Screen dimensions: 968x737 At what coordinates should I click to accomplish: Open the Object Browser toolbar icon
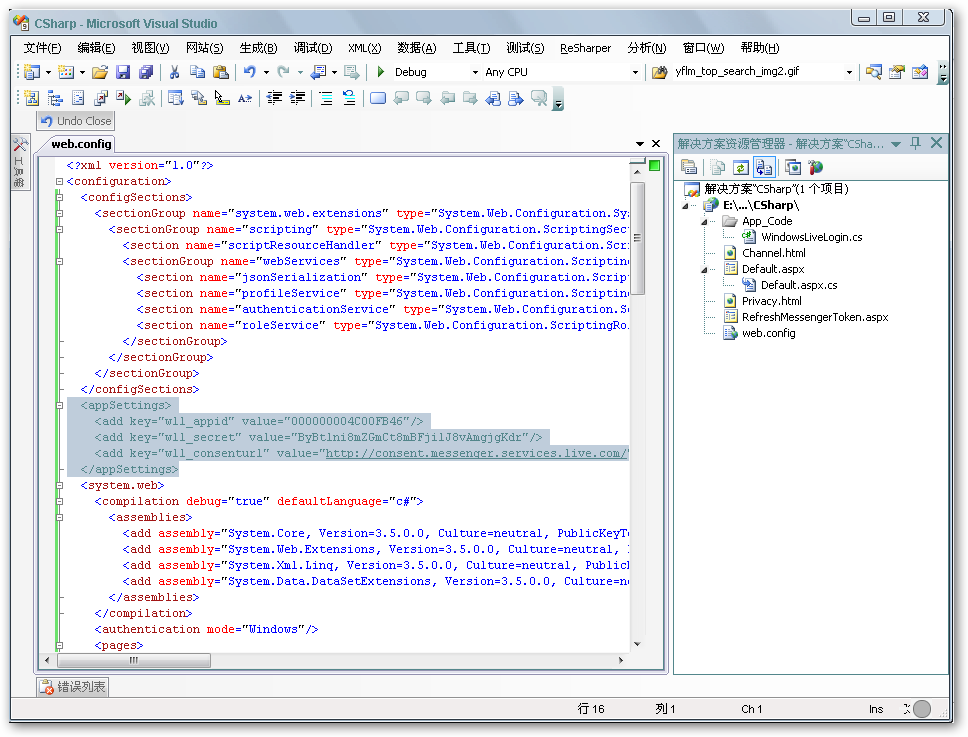(920, 72)
